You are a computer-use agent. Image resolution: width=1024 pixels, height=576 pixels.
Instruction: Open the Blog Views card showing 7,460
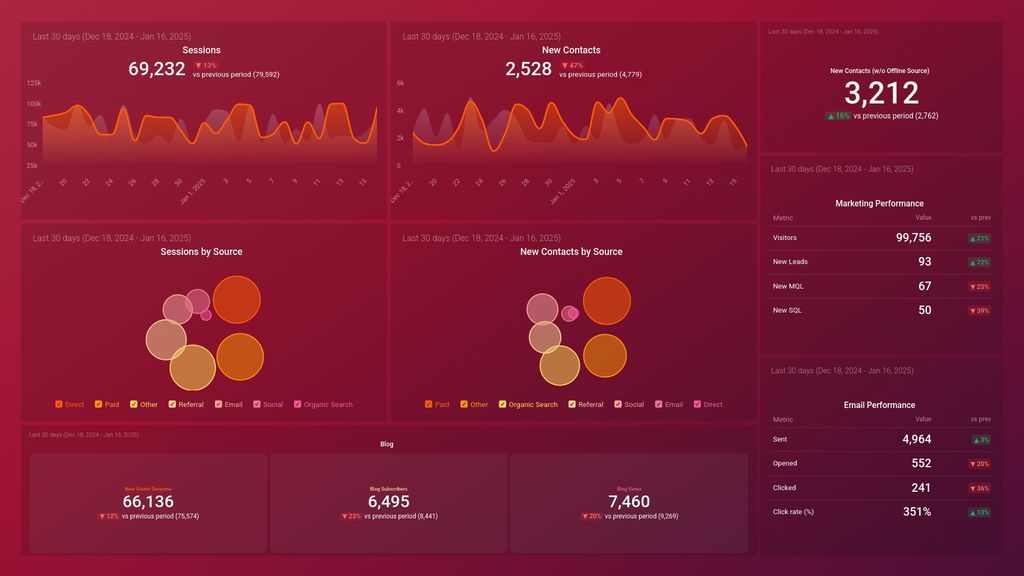coord(629,503)
